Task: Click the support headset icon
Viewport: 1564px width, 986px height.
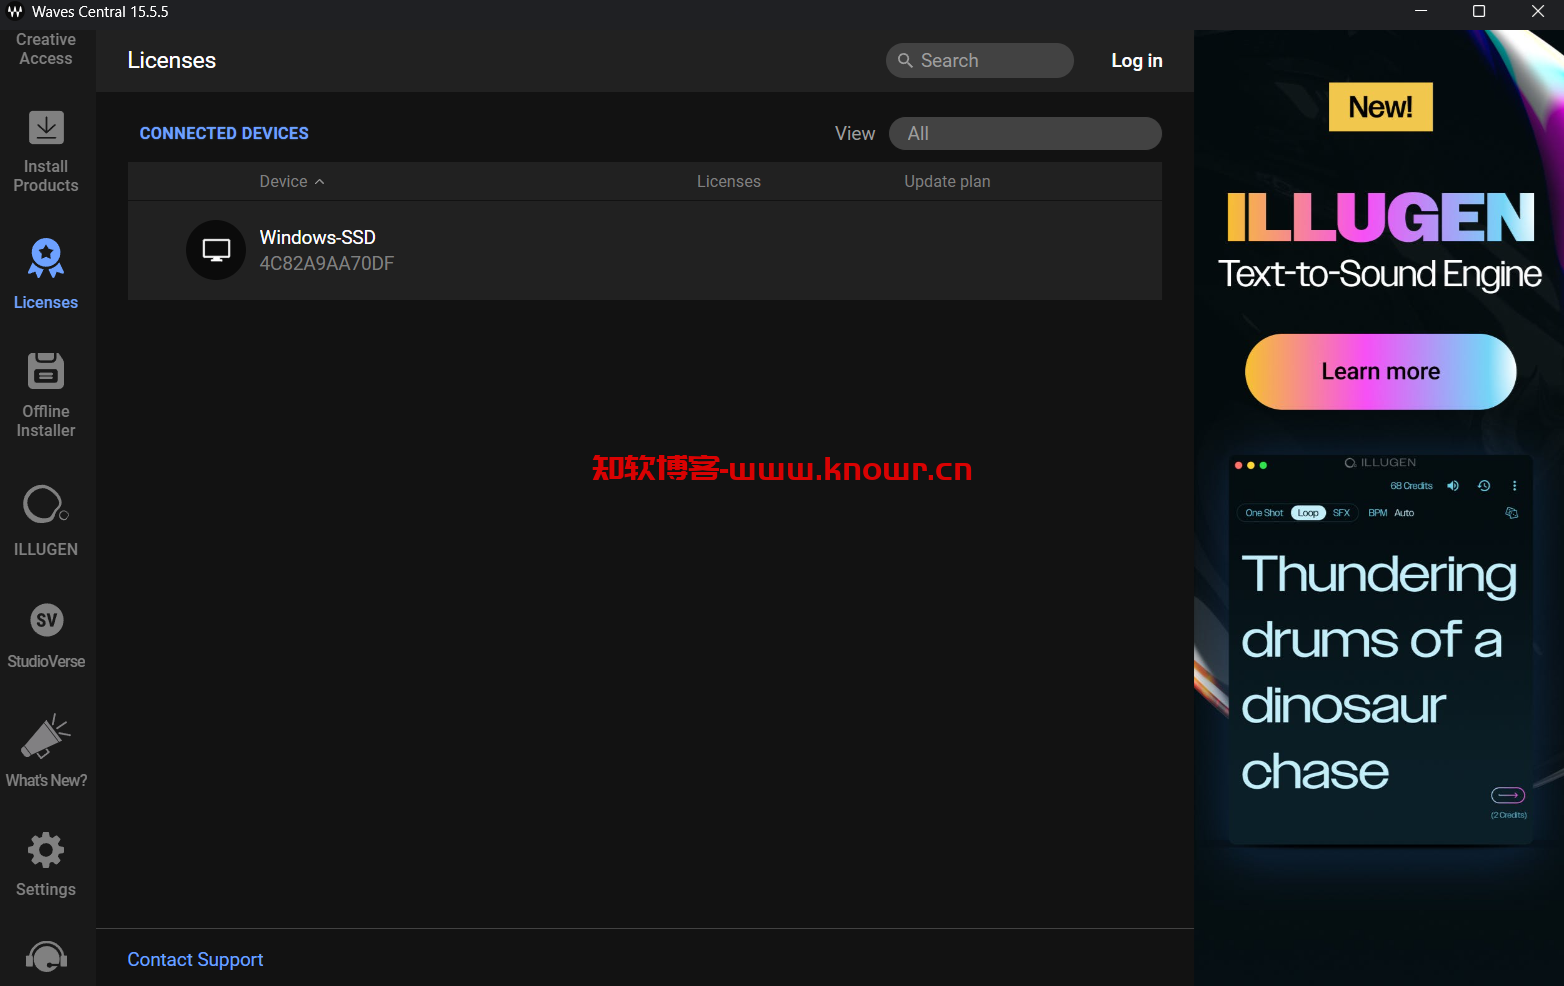Action: pos(46,958)
